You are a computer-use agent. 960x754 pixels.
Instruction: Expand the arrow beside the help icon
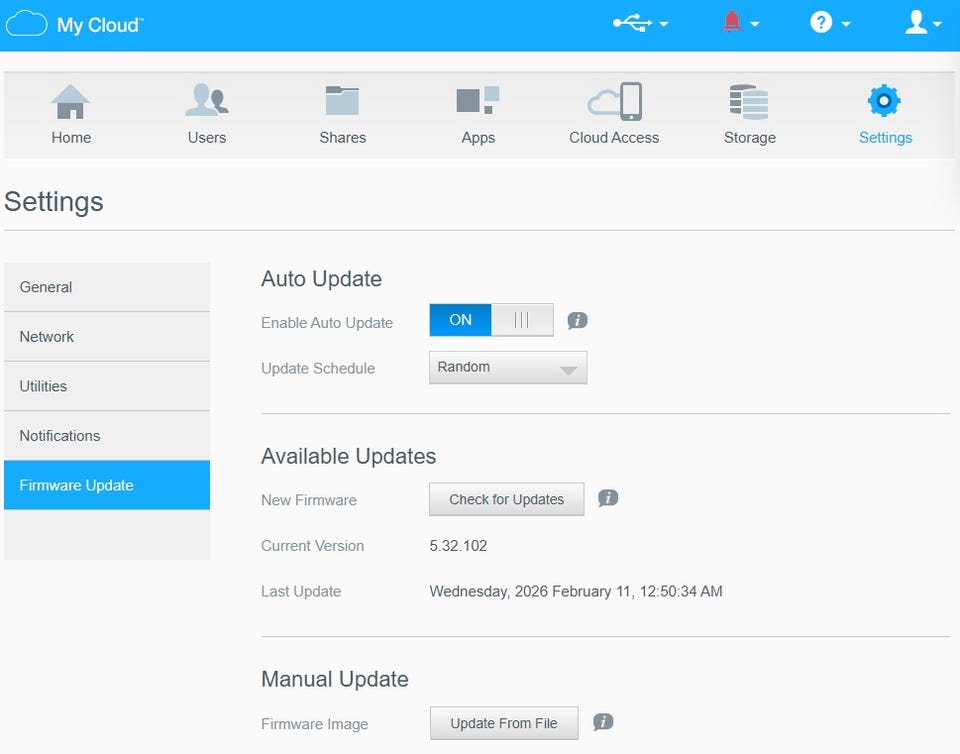pos(846,24)
